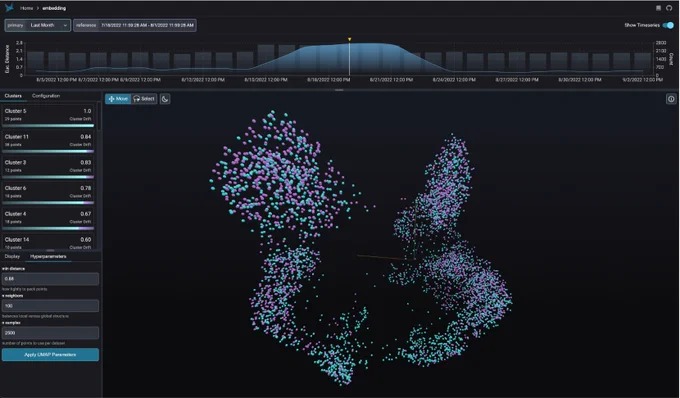Click the 8/12/2022 12:00 PM axis label

click(x=203, y=80)
